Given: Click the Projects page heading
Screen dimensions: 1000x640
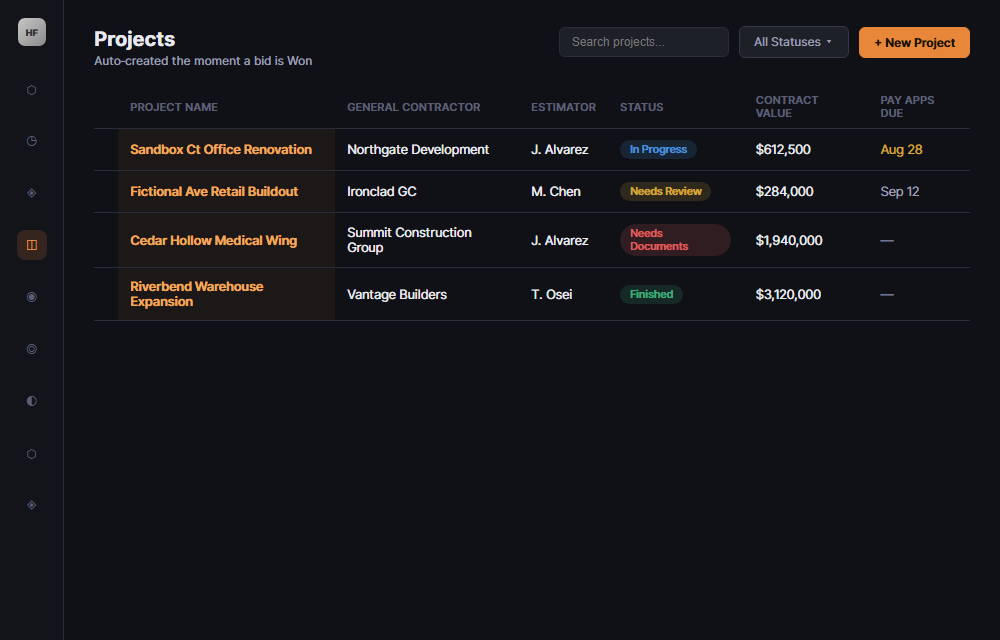Looking at the screenshot, I should click(x=135, y=39).
